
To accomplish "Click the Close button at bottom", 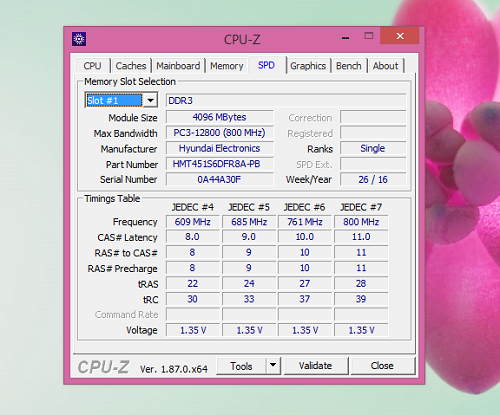I will point(382,366).
